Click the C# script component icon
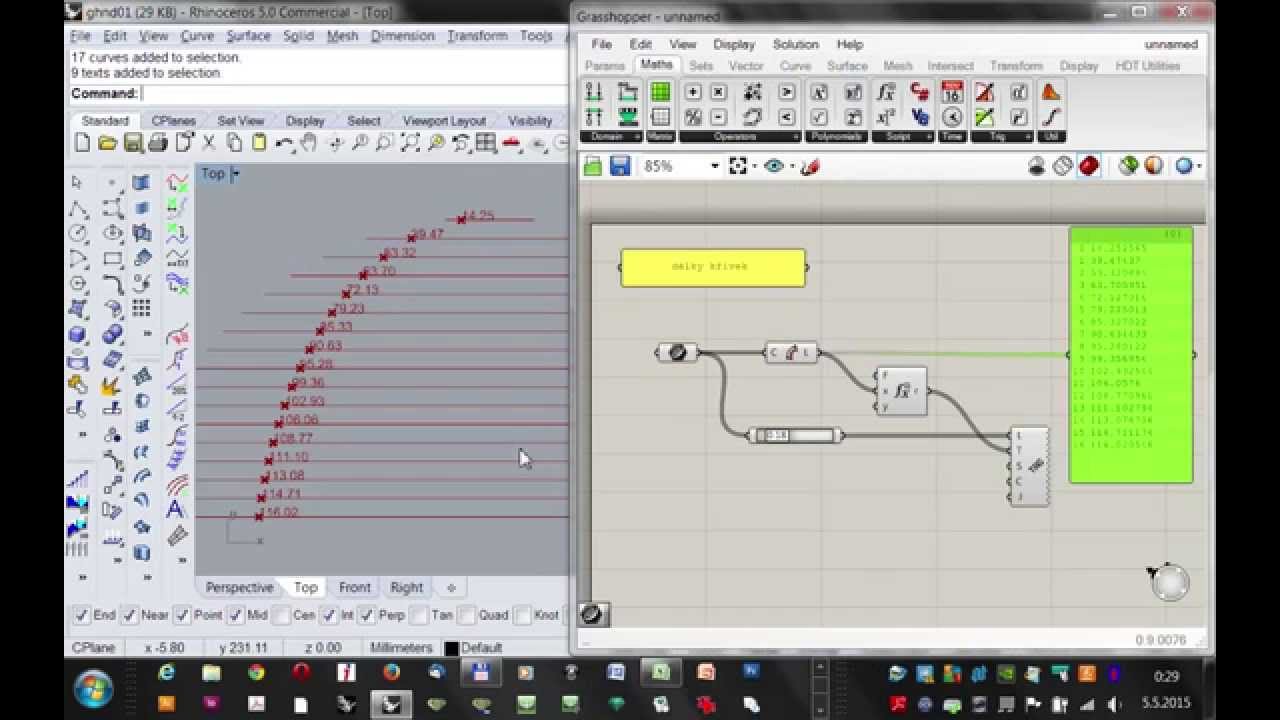This screenshot has height=720, width=1280. coord(920,92)
